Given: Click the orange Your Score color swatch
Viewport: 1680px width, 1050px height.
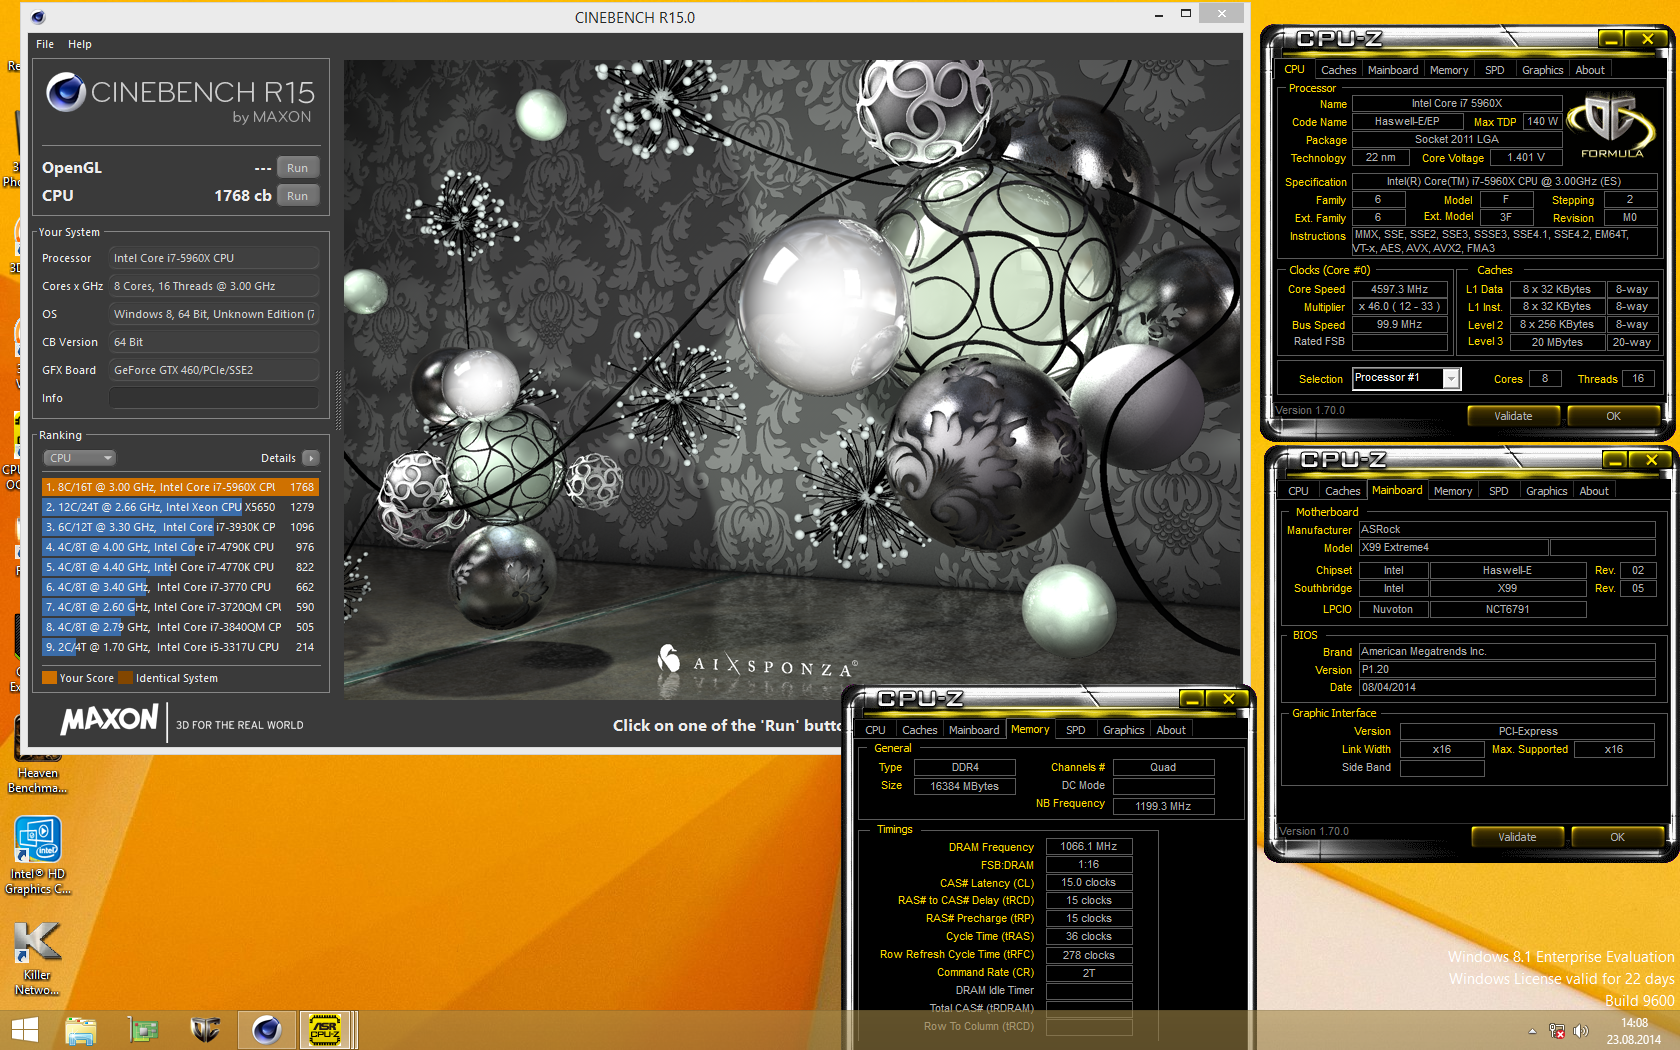Looking at the screenshot, I should (49, 678).
